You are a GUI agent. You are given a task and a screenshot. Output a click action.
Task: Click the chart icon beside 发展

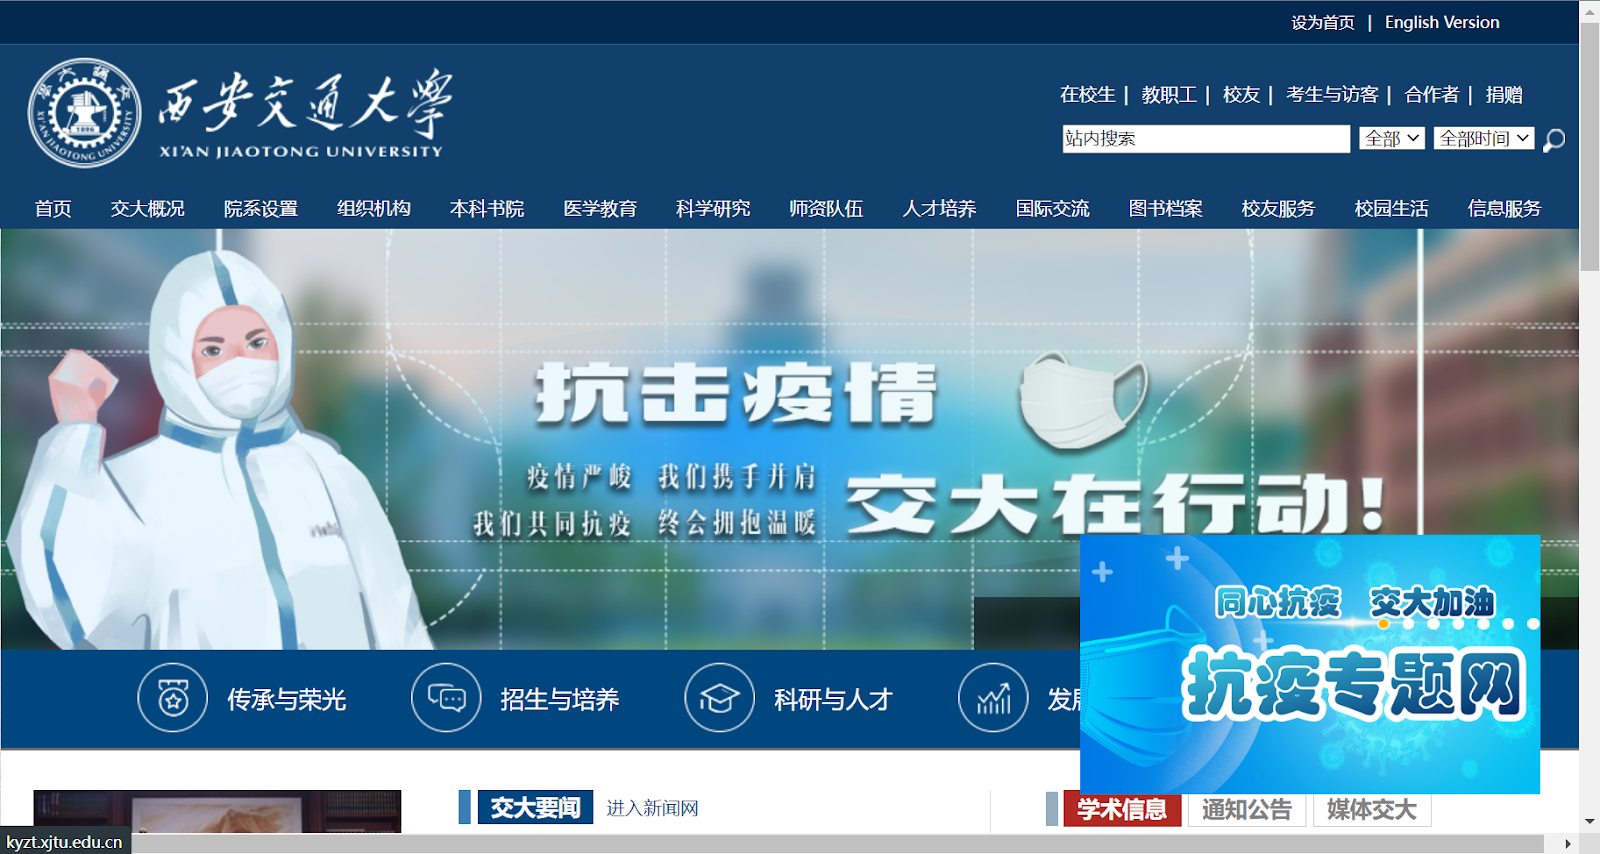[993, 698]
